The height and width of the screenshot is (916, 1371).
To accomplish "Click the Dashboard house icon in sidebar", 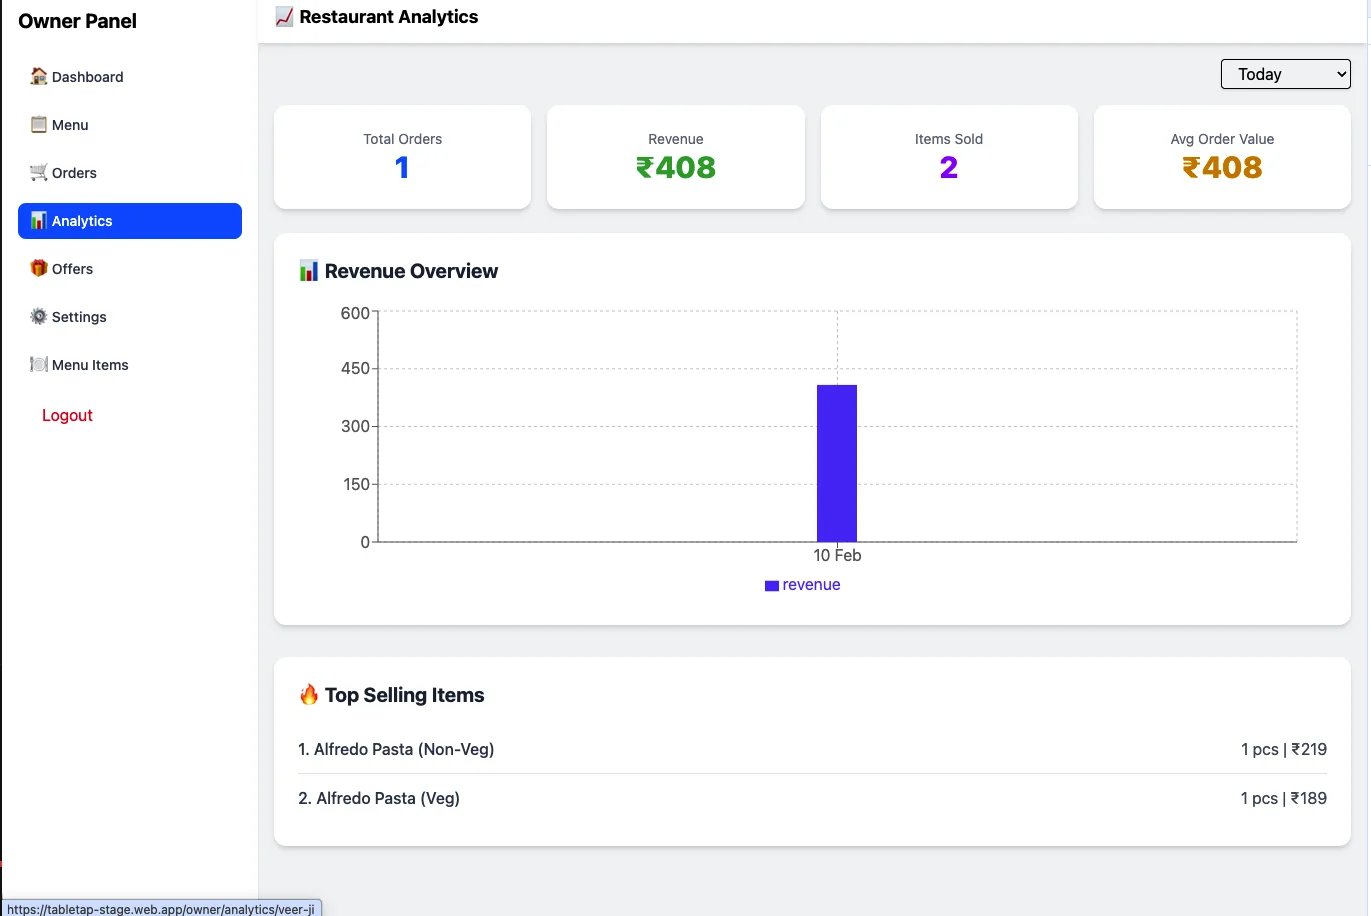I will tap(38, 76).
